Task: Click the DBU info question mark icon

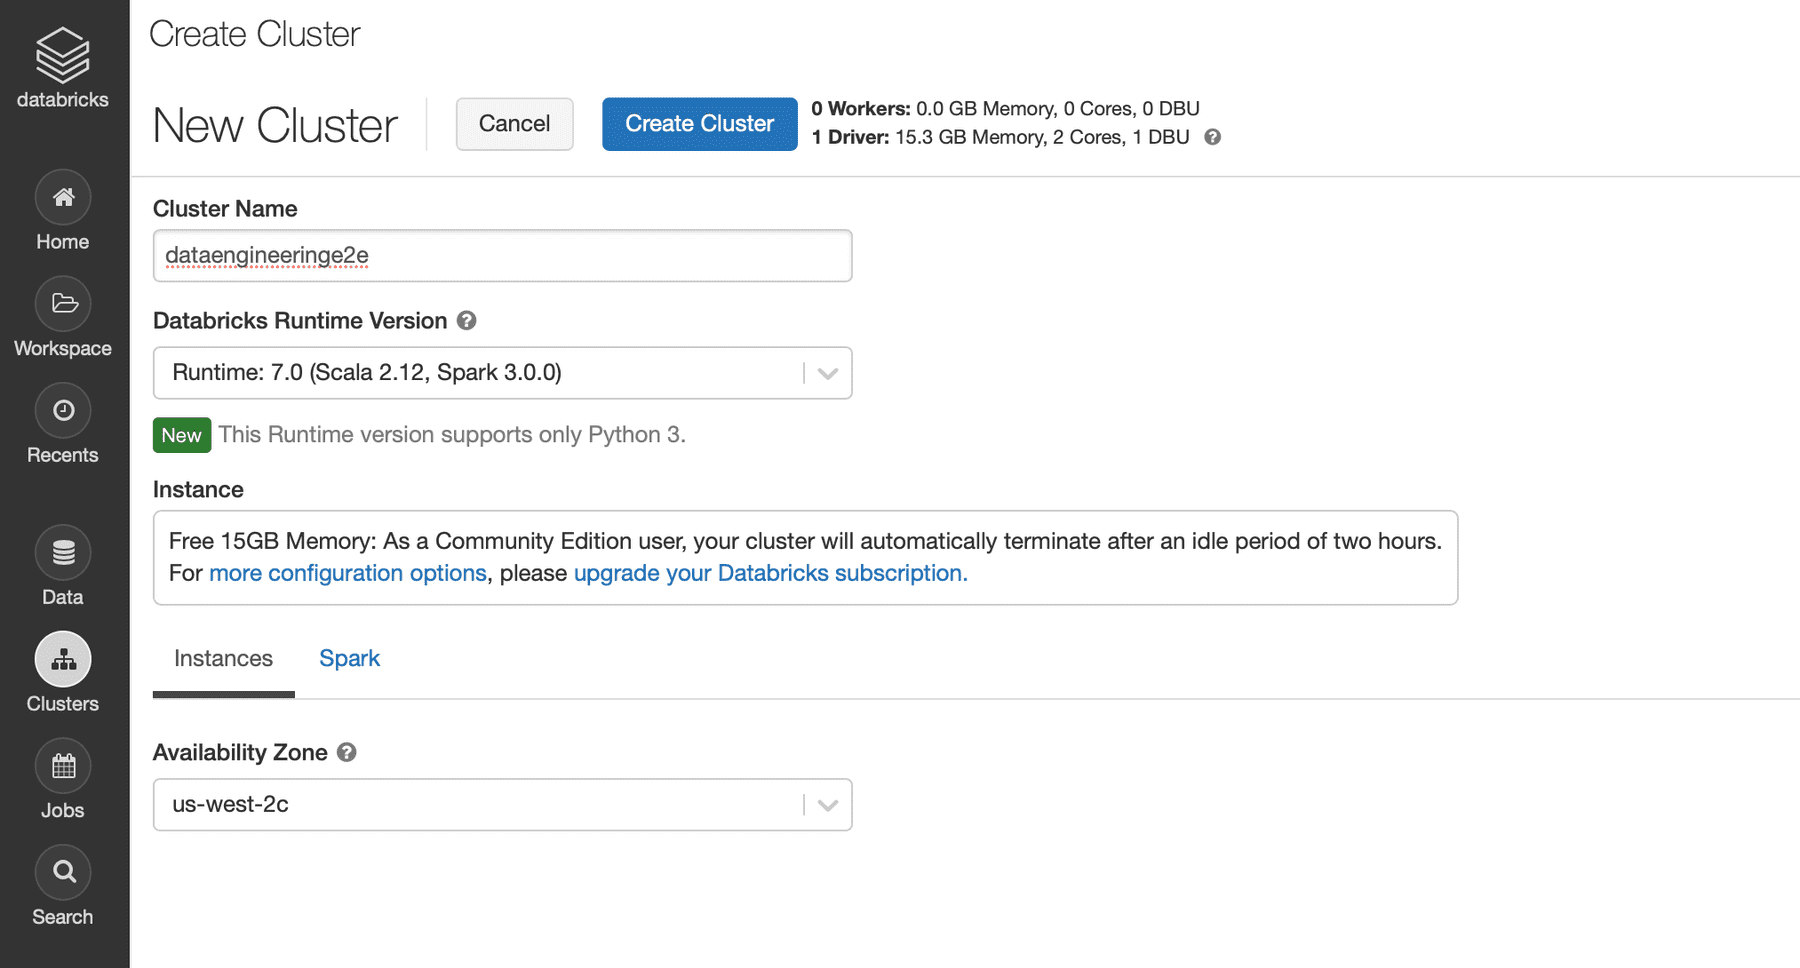Action: pos(1213,137)
